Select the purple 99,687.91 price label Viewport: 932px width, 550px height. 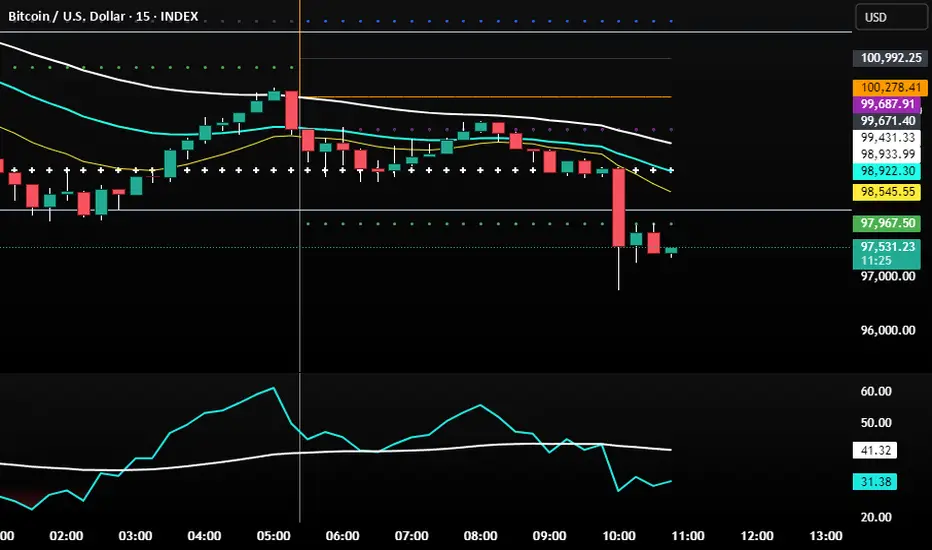(887, 104)
